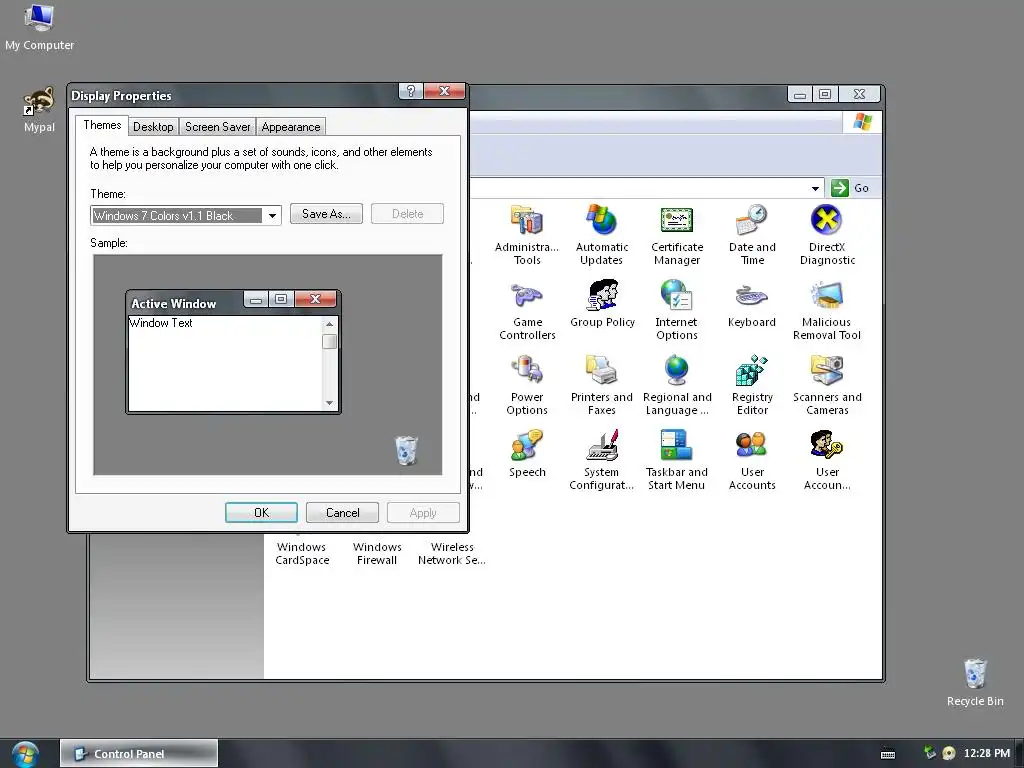
Task: Confirm with the OK button
Action: pyautogui.click(x=261, y=513)
